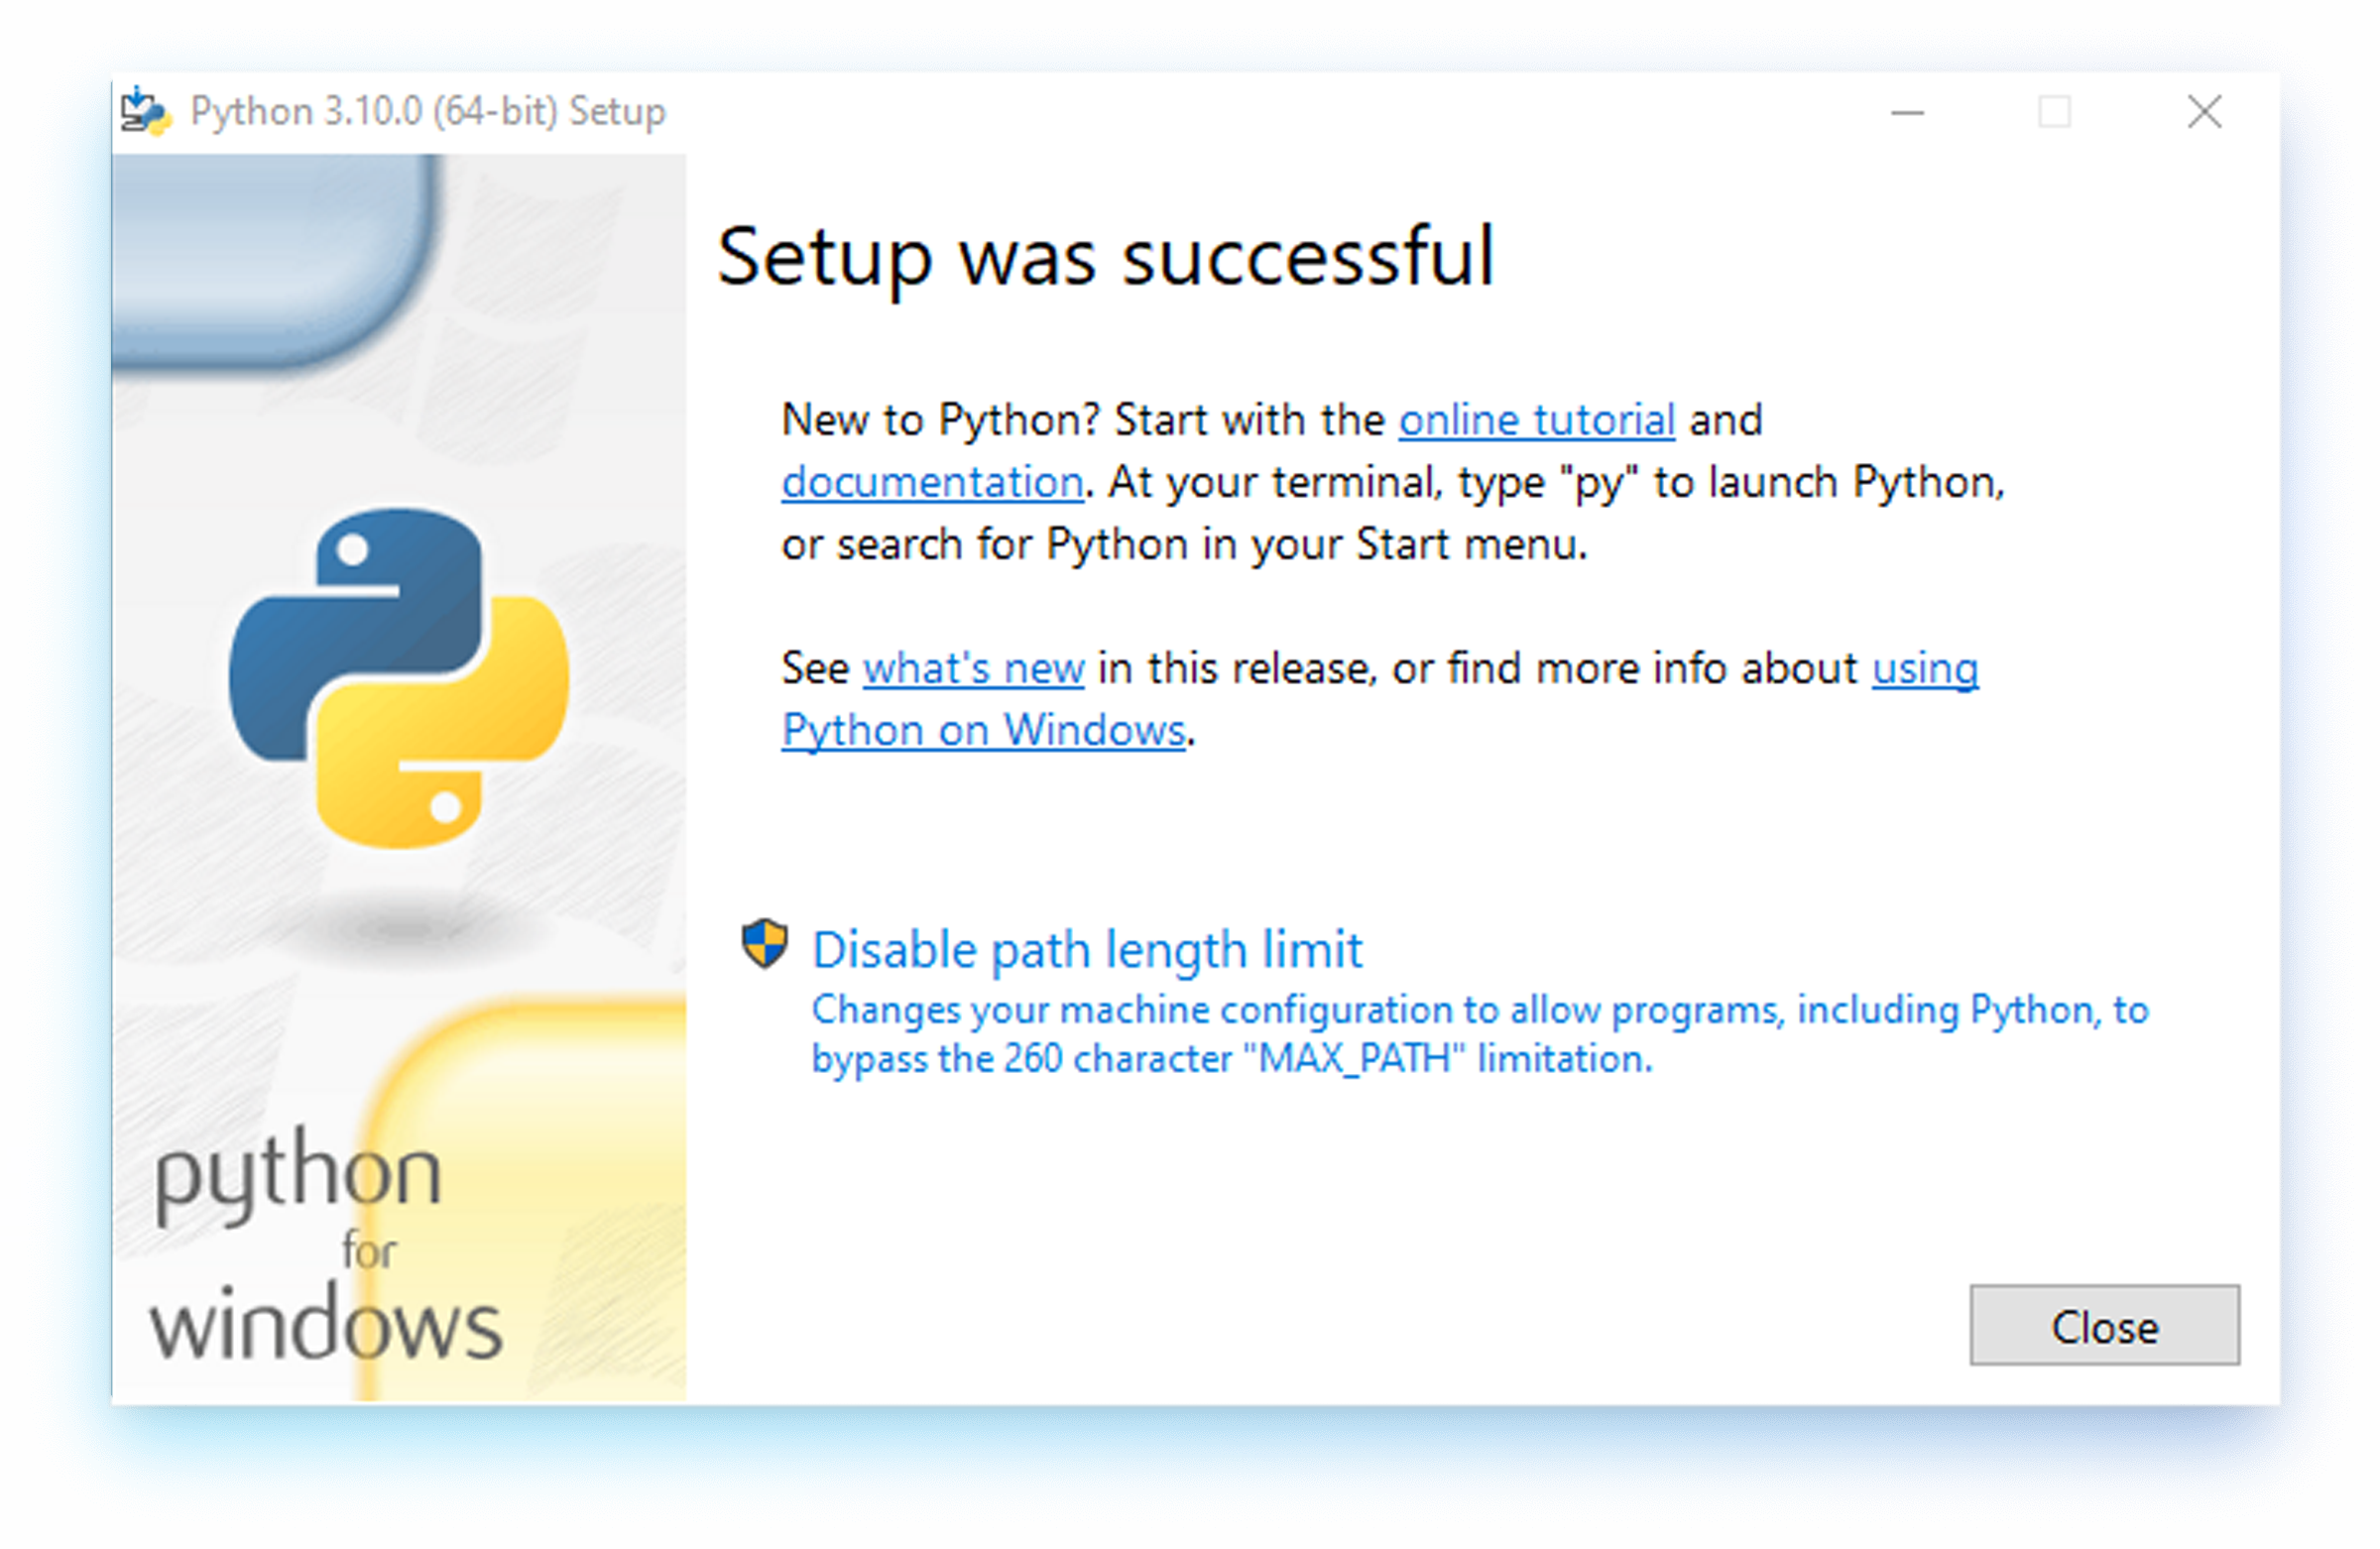
Task: Click the UAC shield beside Disable path length limit
Action: 765,944
